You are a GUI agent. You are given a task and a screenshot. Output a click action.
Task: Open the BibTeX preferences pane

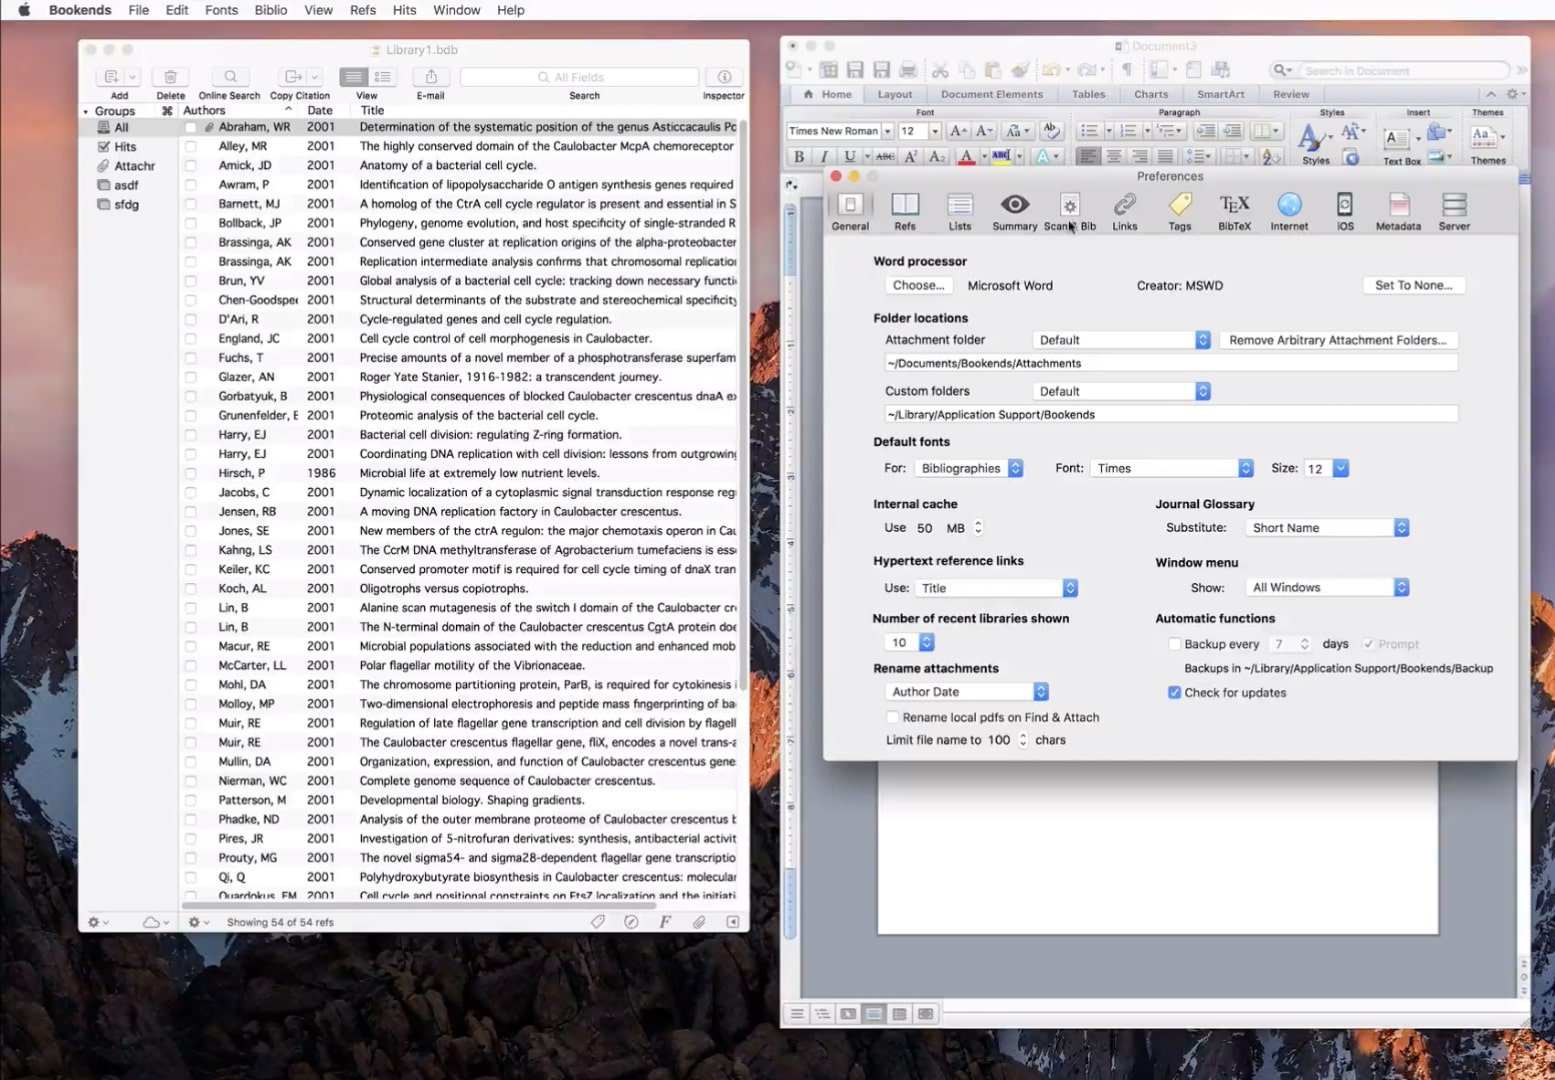click(x=1234, y=211)
